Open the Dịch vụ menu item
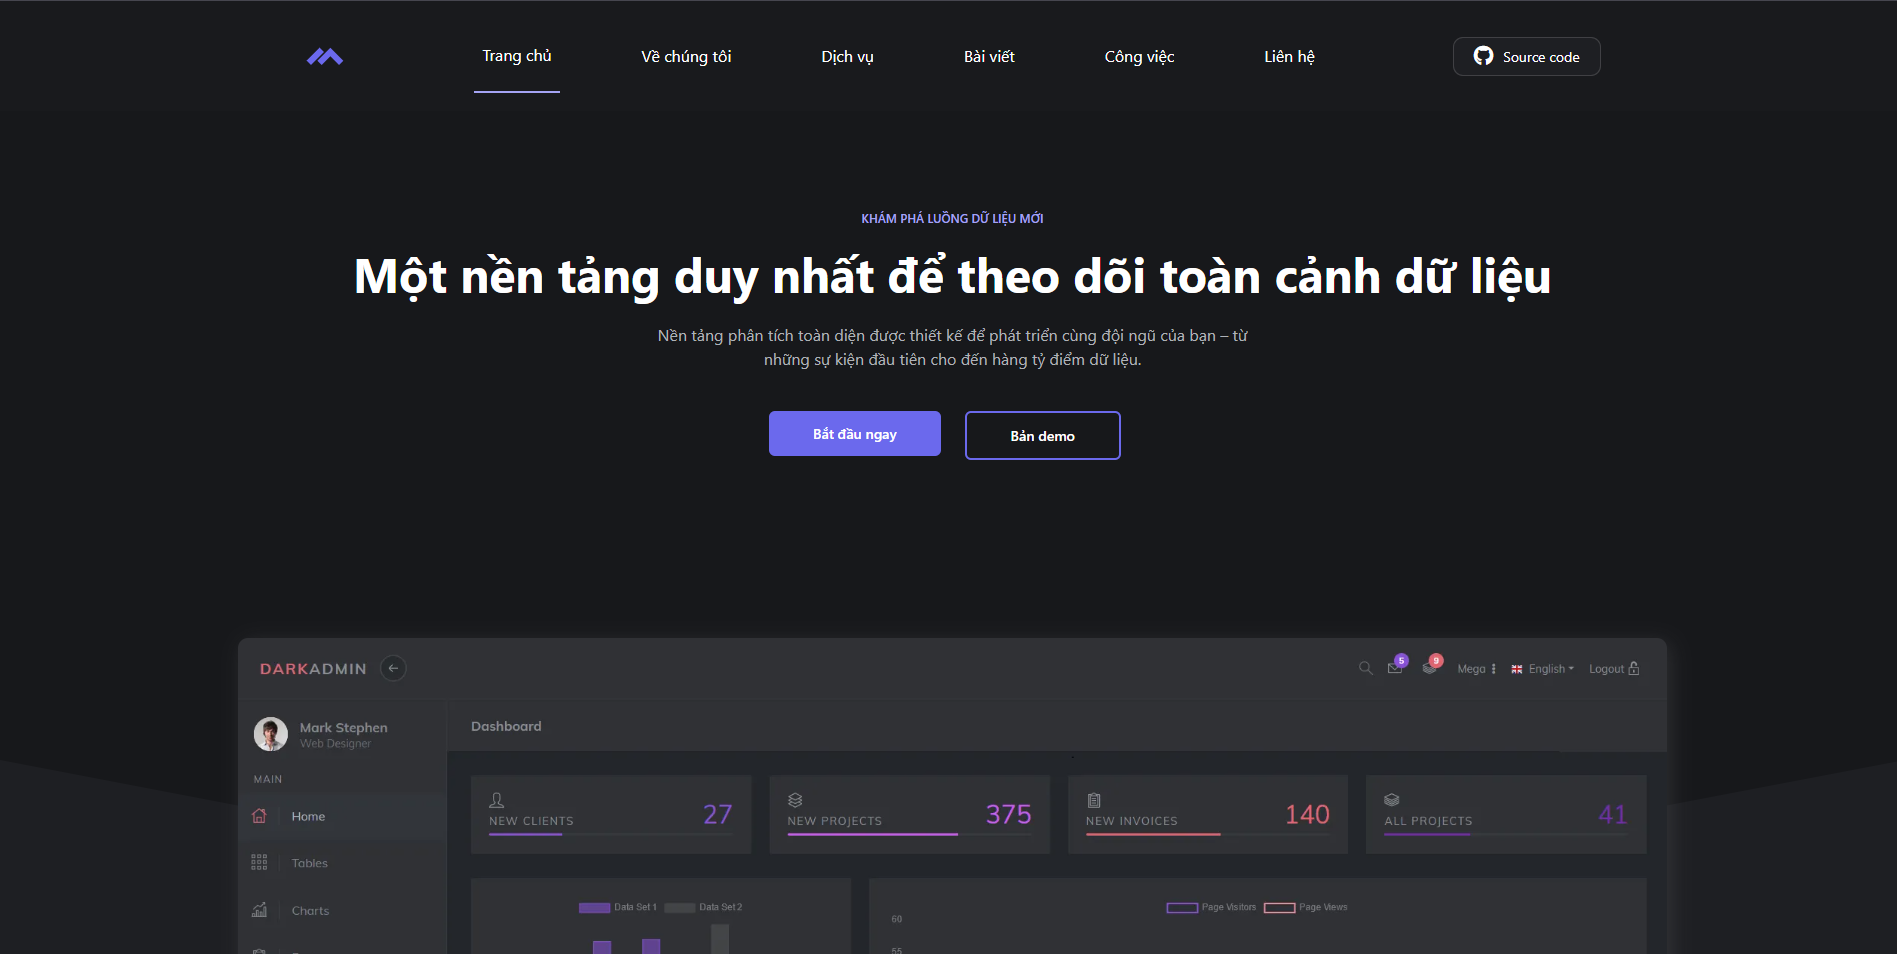The height and width of the screenshot is (954, 1897). (847, 57)
